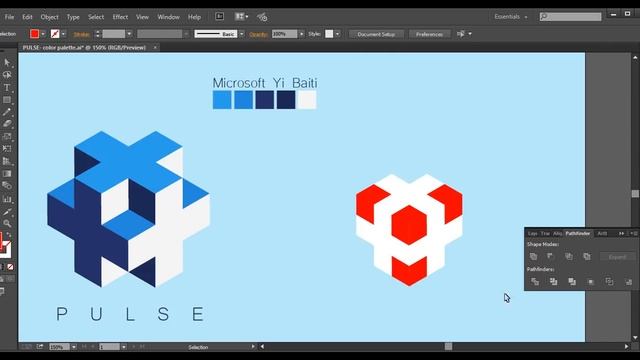Click the Document Setup button
This screenshot has height=360, width=640.
point(376,34)
